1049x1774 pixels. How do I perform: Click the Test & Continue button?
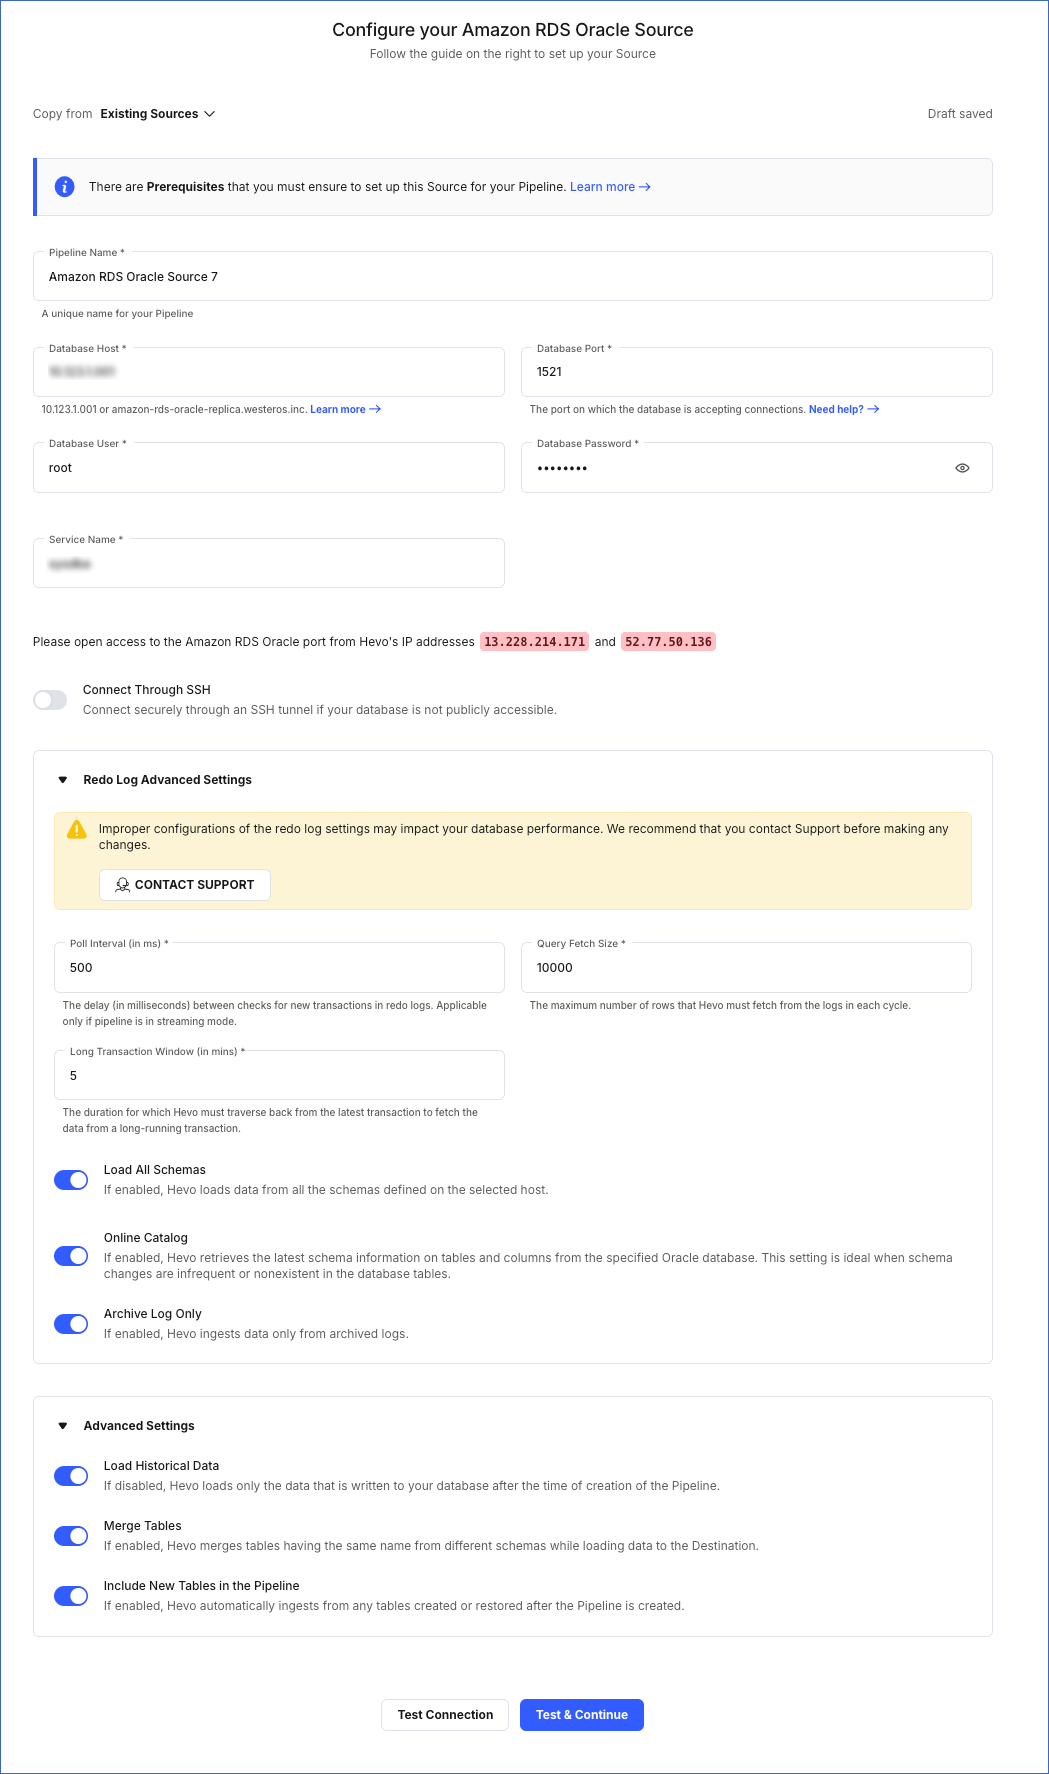point(582,1715)
